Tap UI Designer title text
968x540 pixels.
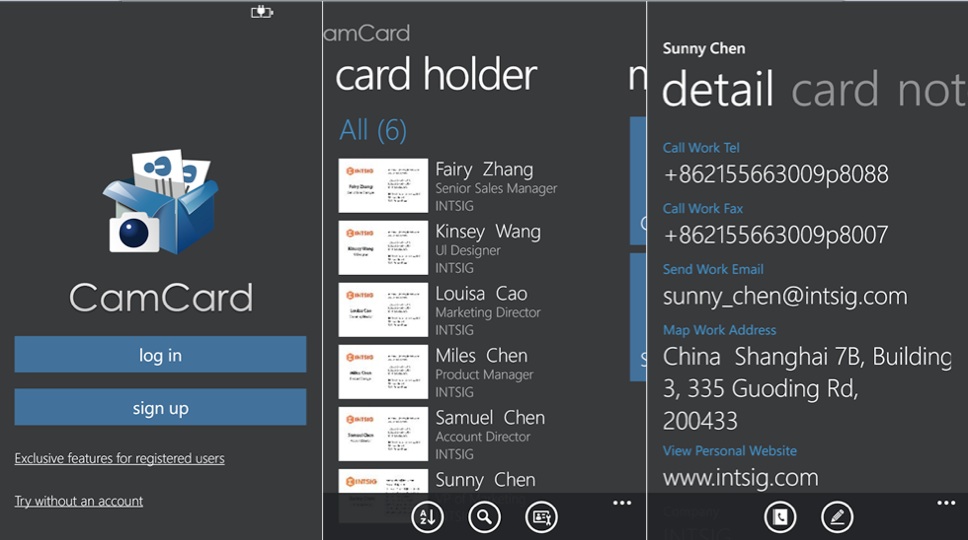tap(467, 251)
